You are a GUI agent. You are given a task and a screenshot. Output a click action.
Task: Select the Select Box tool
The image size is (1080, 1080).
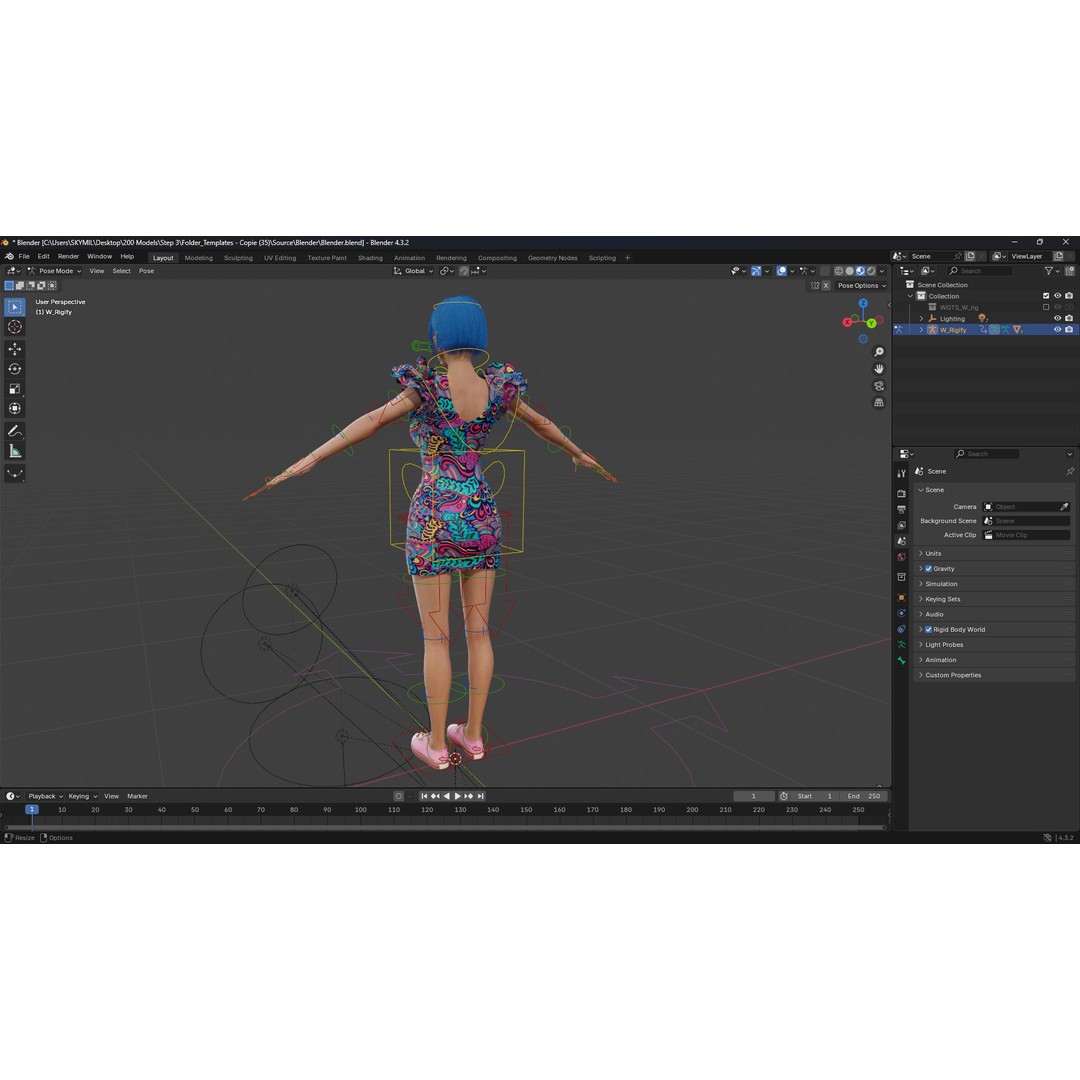pos(14,307)
